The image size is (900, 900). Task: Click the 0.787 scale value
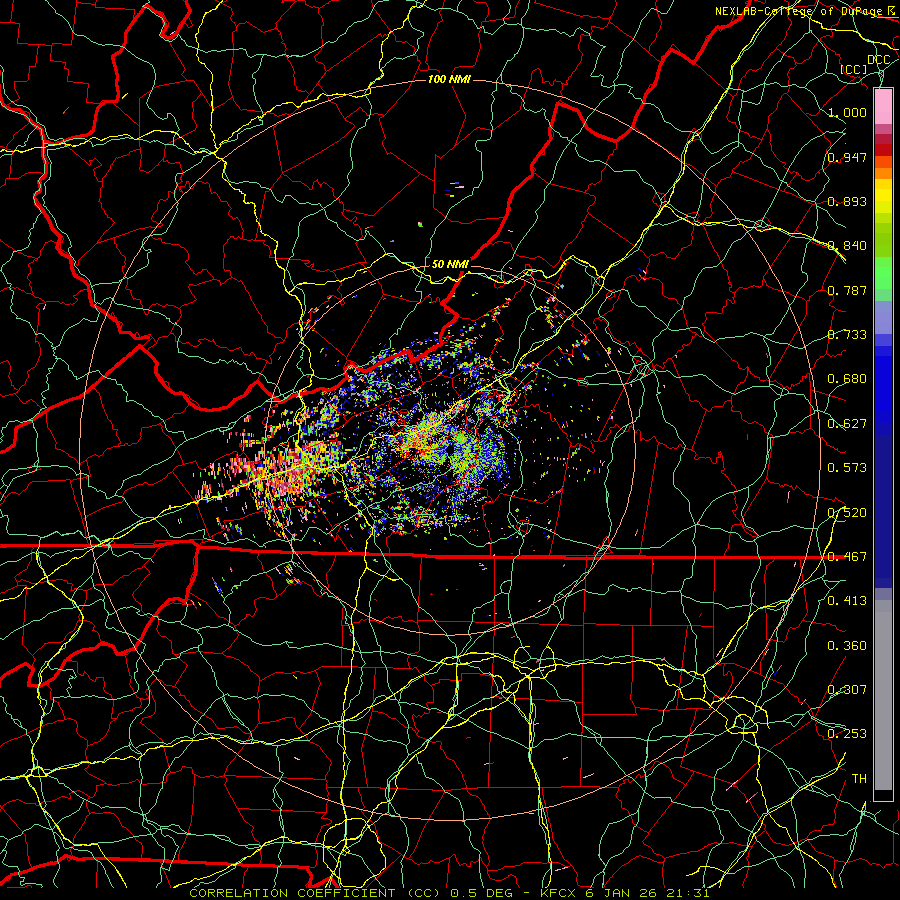(x=847, y=290)
